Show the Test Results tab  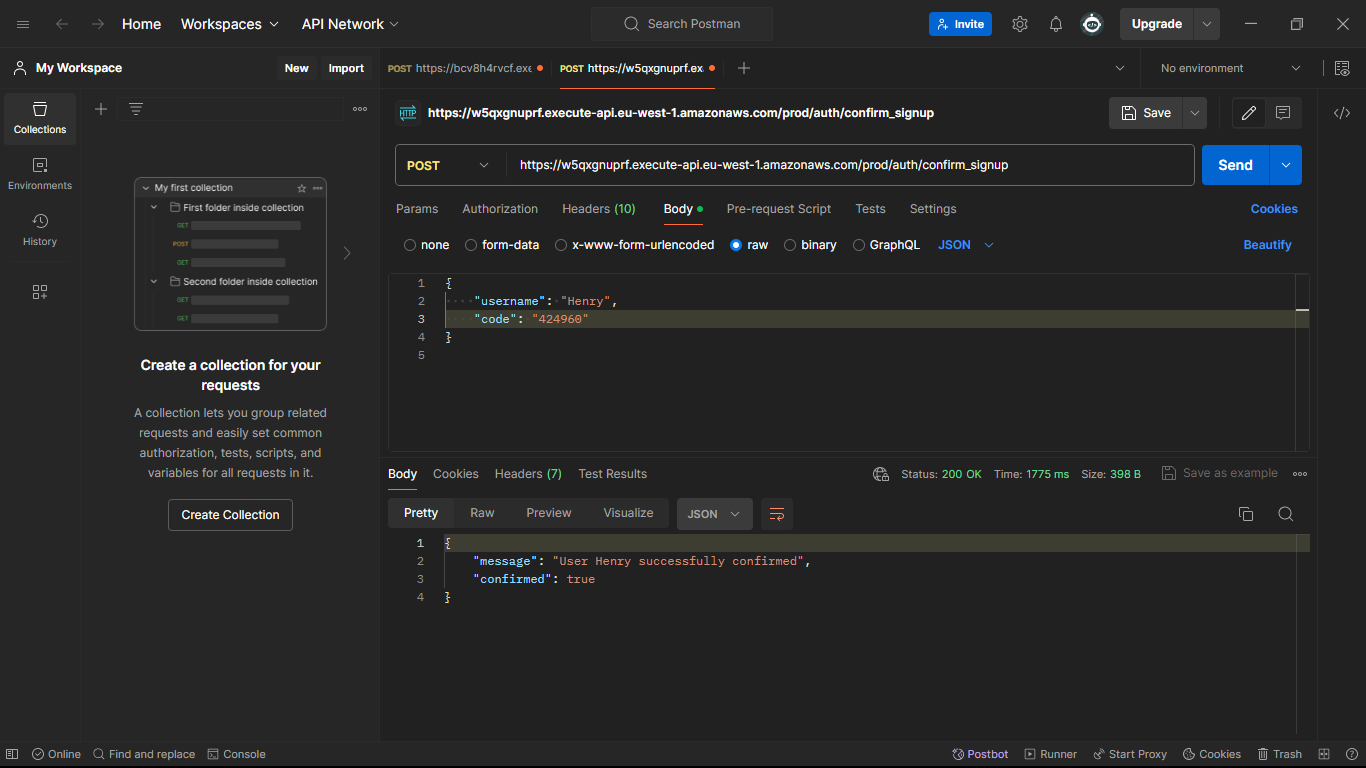click(x=612, y=474)
